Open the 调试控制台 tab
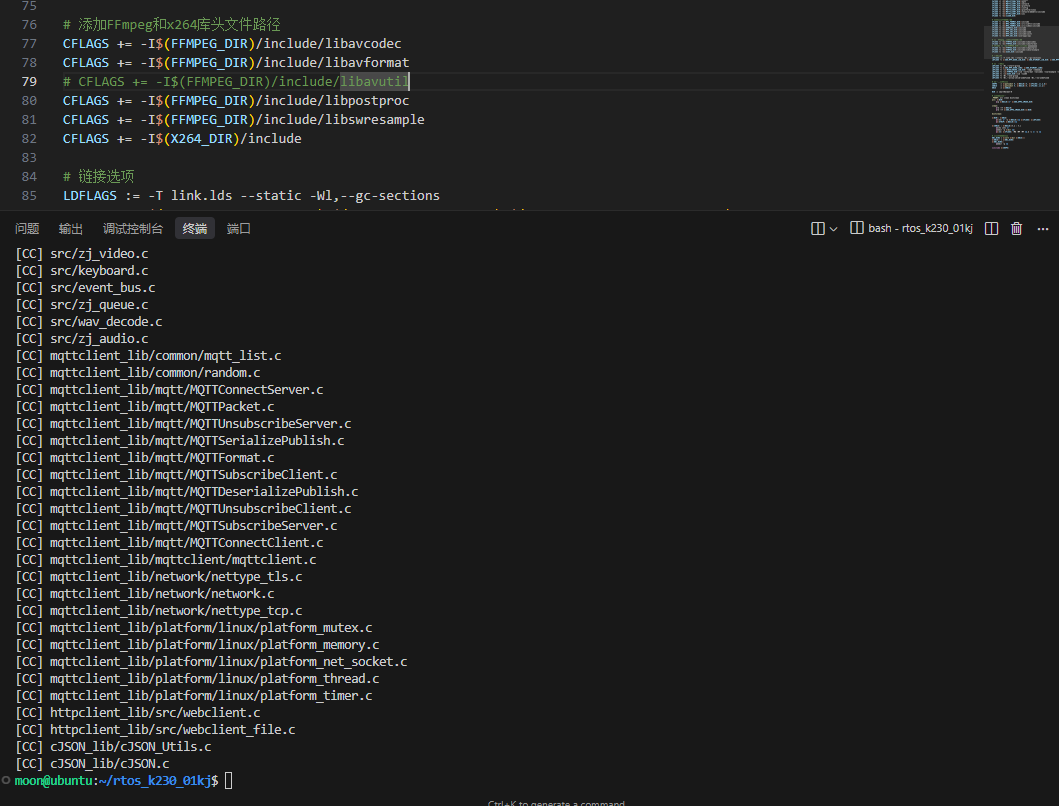Image resolution: width=1059 pixels, height=806 pixels. pyautogui.click(x=132, y=228)
